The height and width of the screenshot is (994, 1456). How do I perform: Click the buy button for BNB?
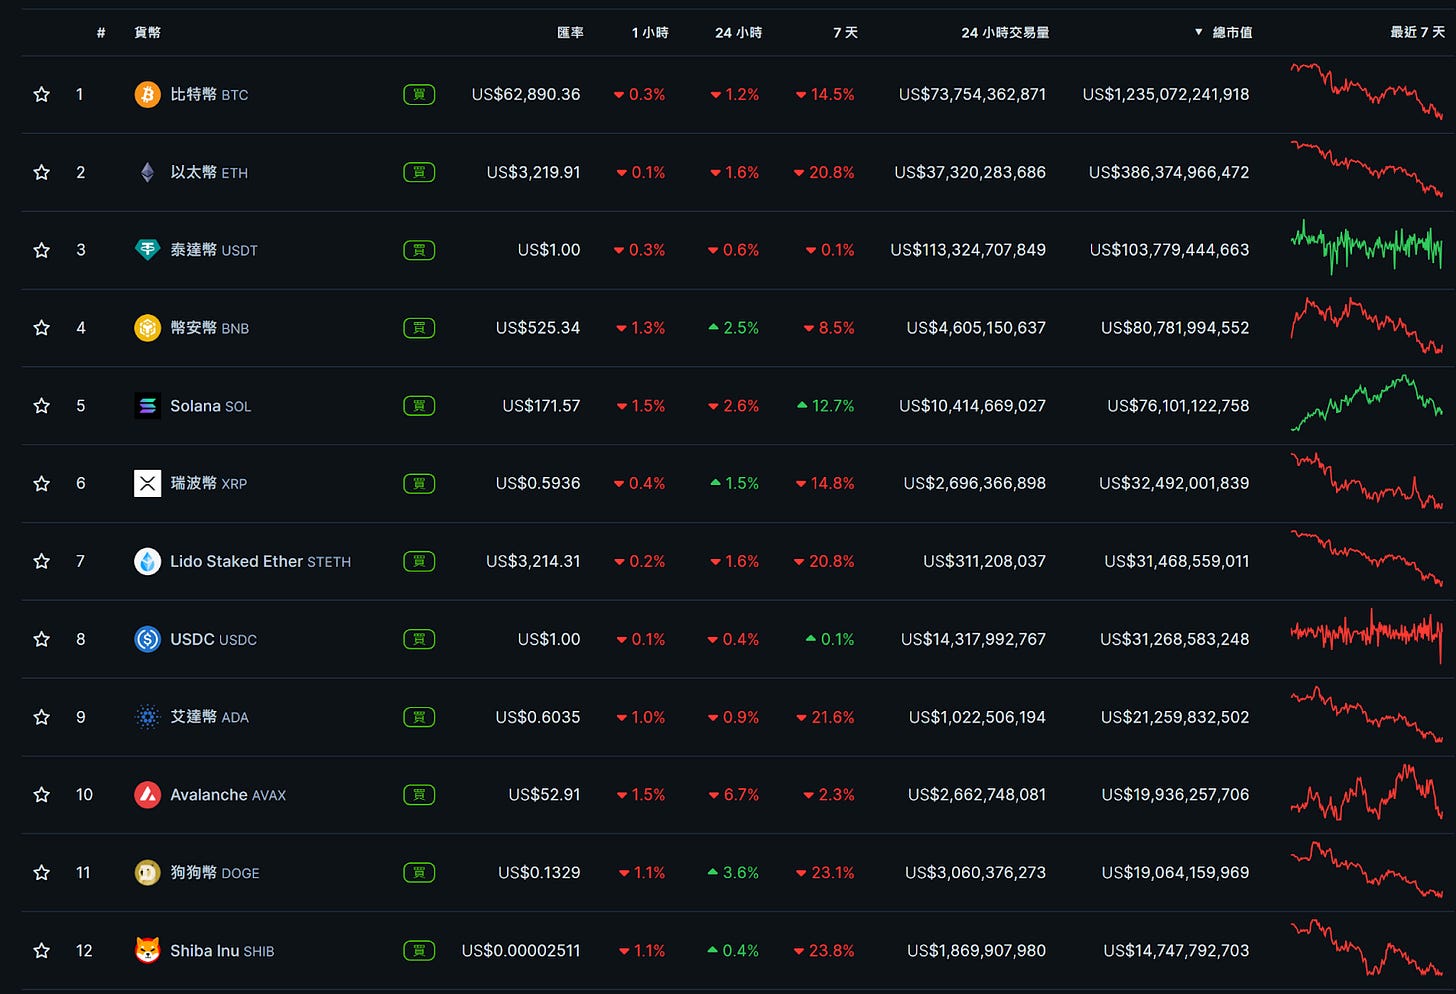[x=419, y=328]
